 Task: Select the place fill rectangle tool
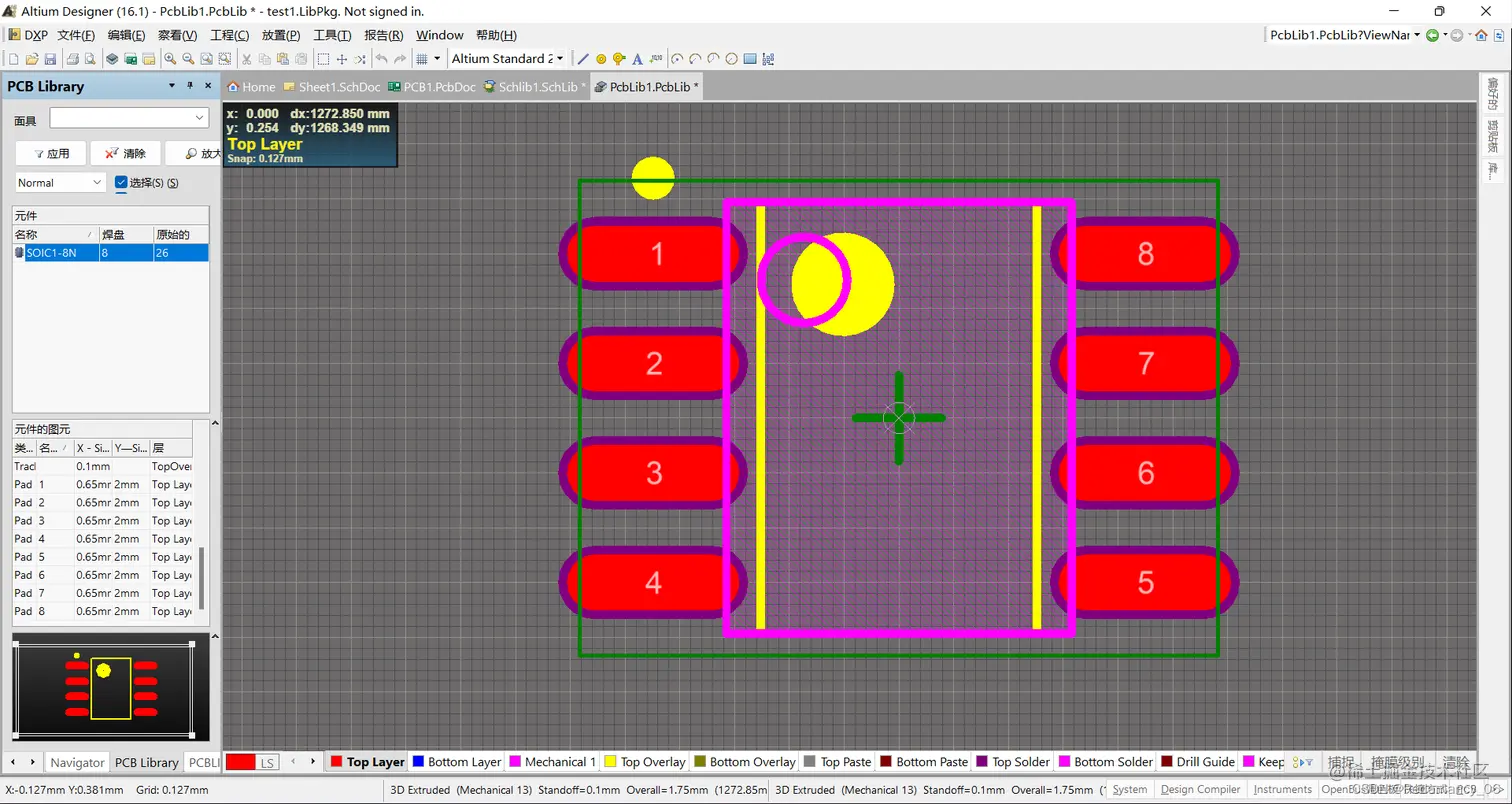click(750, 59)
